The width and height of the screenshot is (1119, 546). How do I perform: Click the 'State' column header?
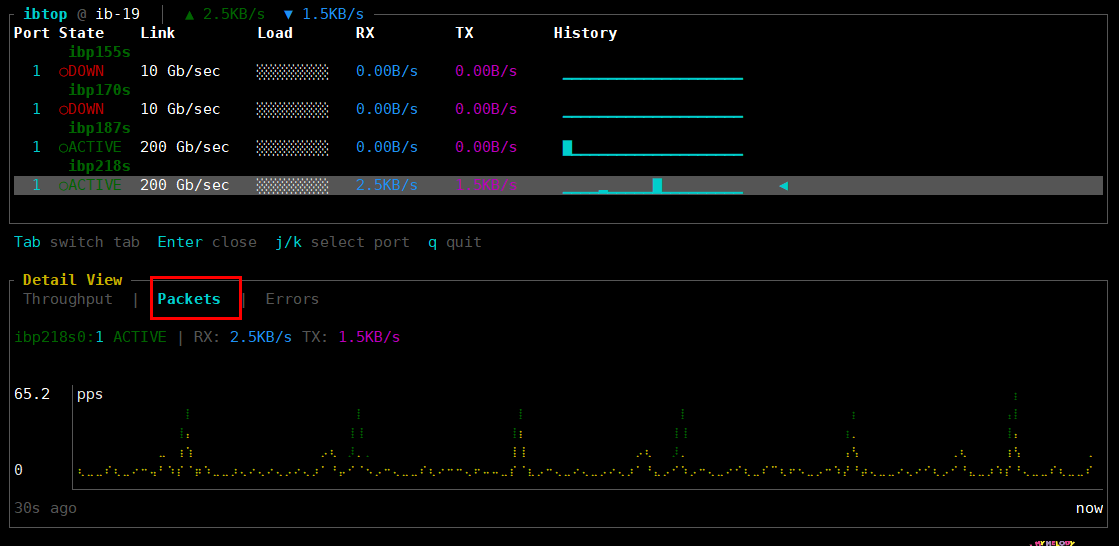pyautogui.click(x=81, y=33)
